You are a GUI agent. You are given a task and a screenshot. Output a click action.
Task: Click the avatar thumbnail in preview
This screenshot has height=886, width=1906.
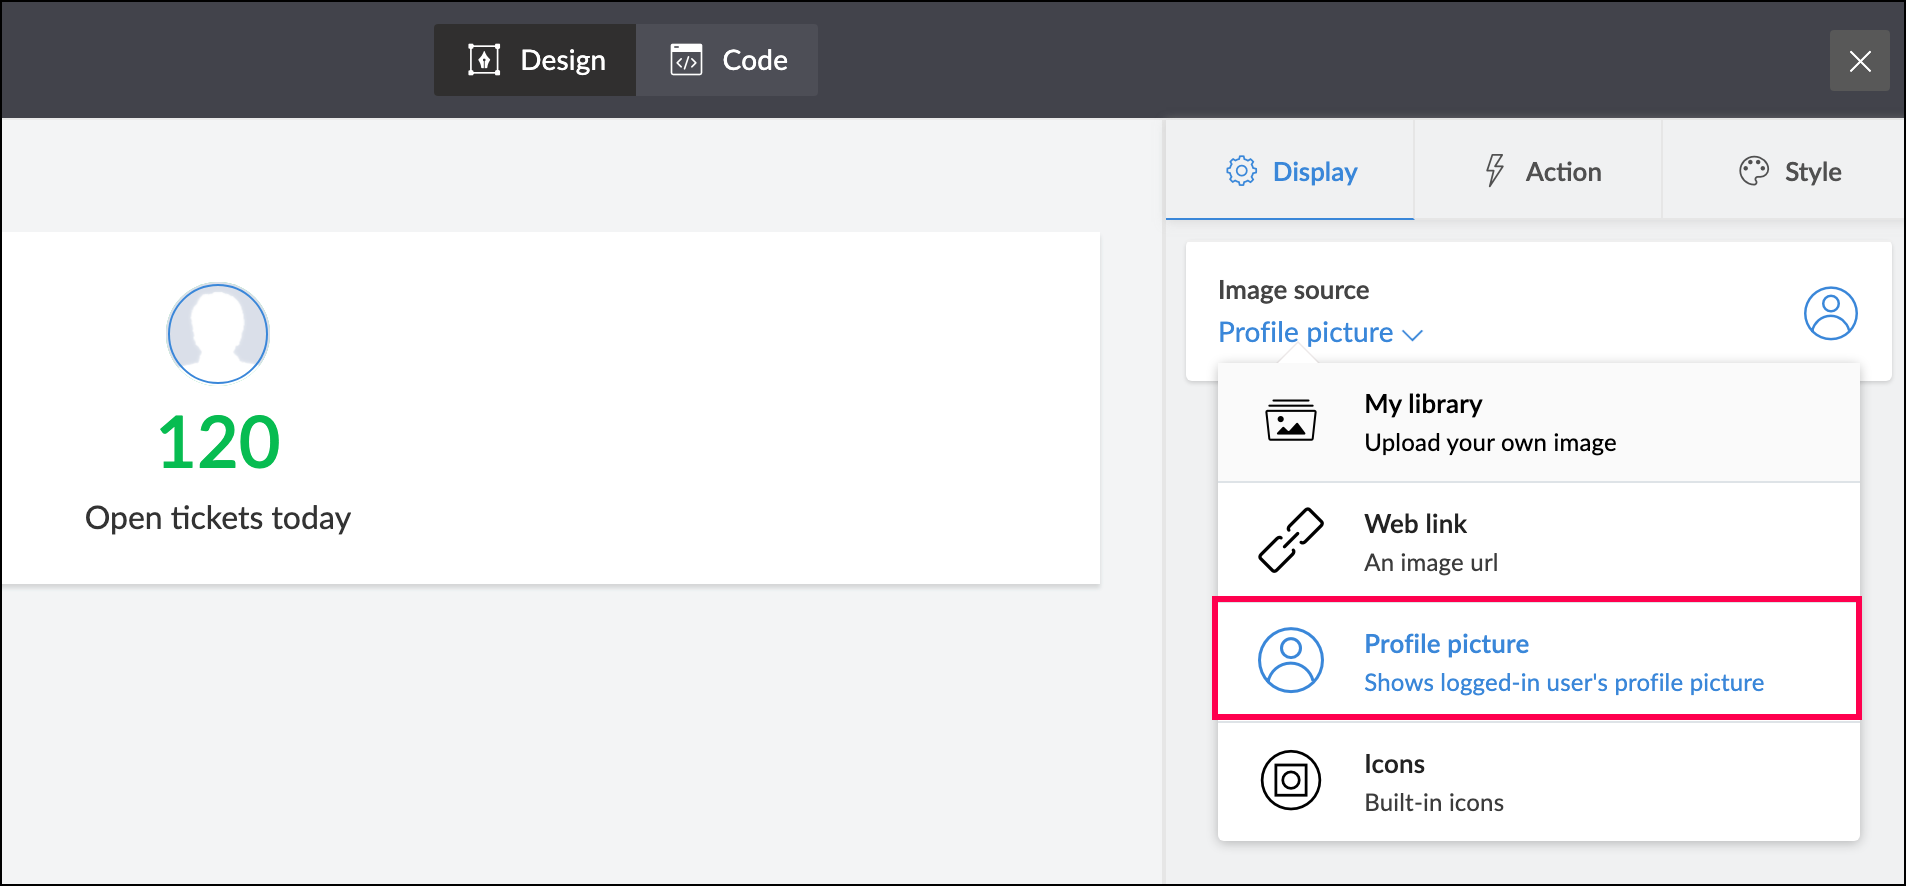[218, 333]
